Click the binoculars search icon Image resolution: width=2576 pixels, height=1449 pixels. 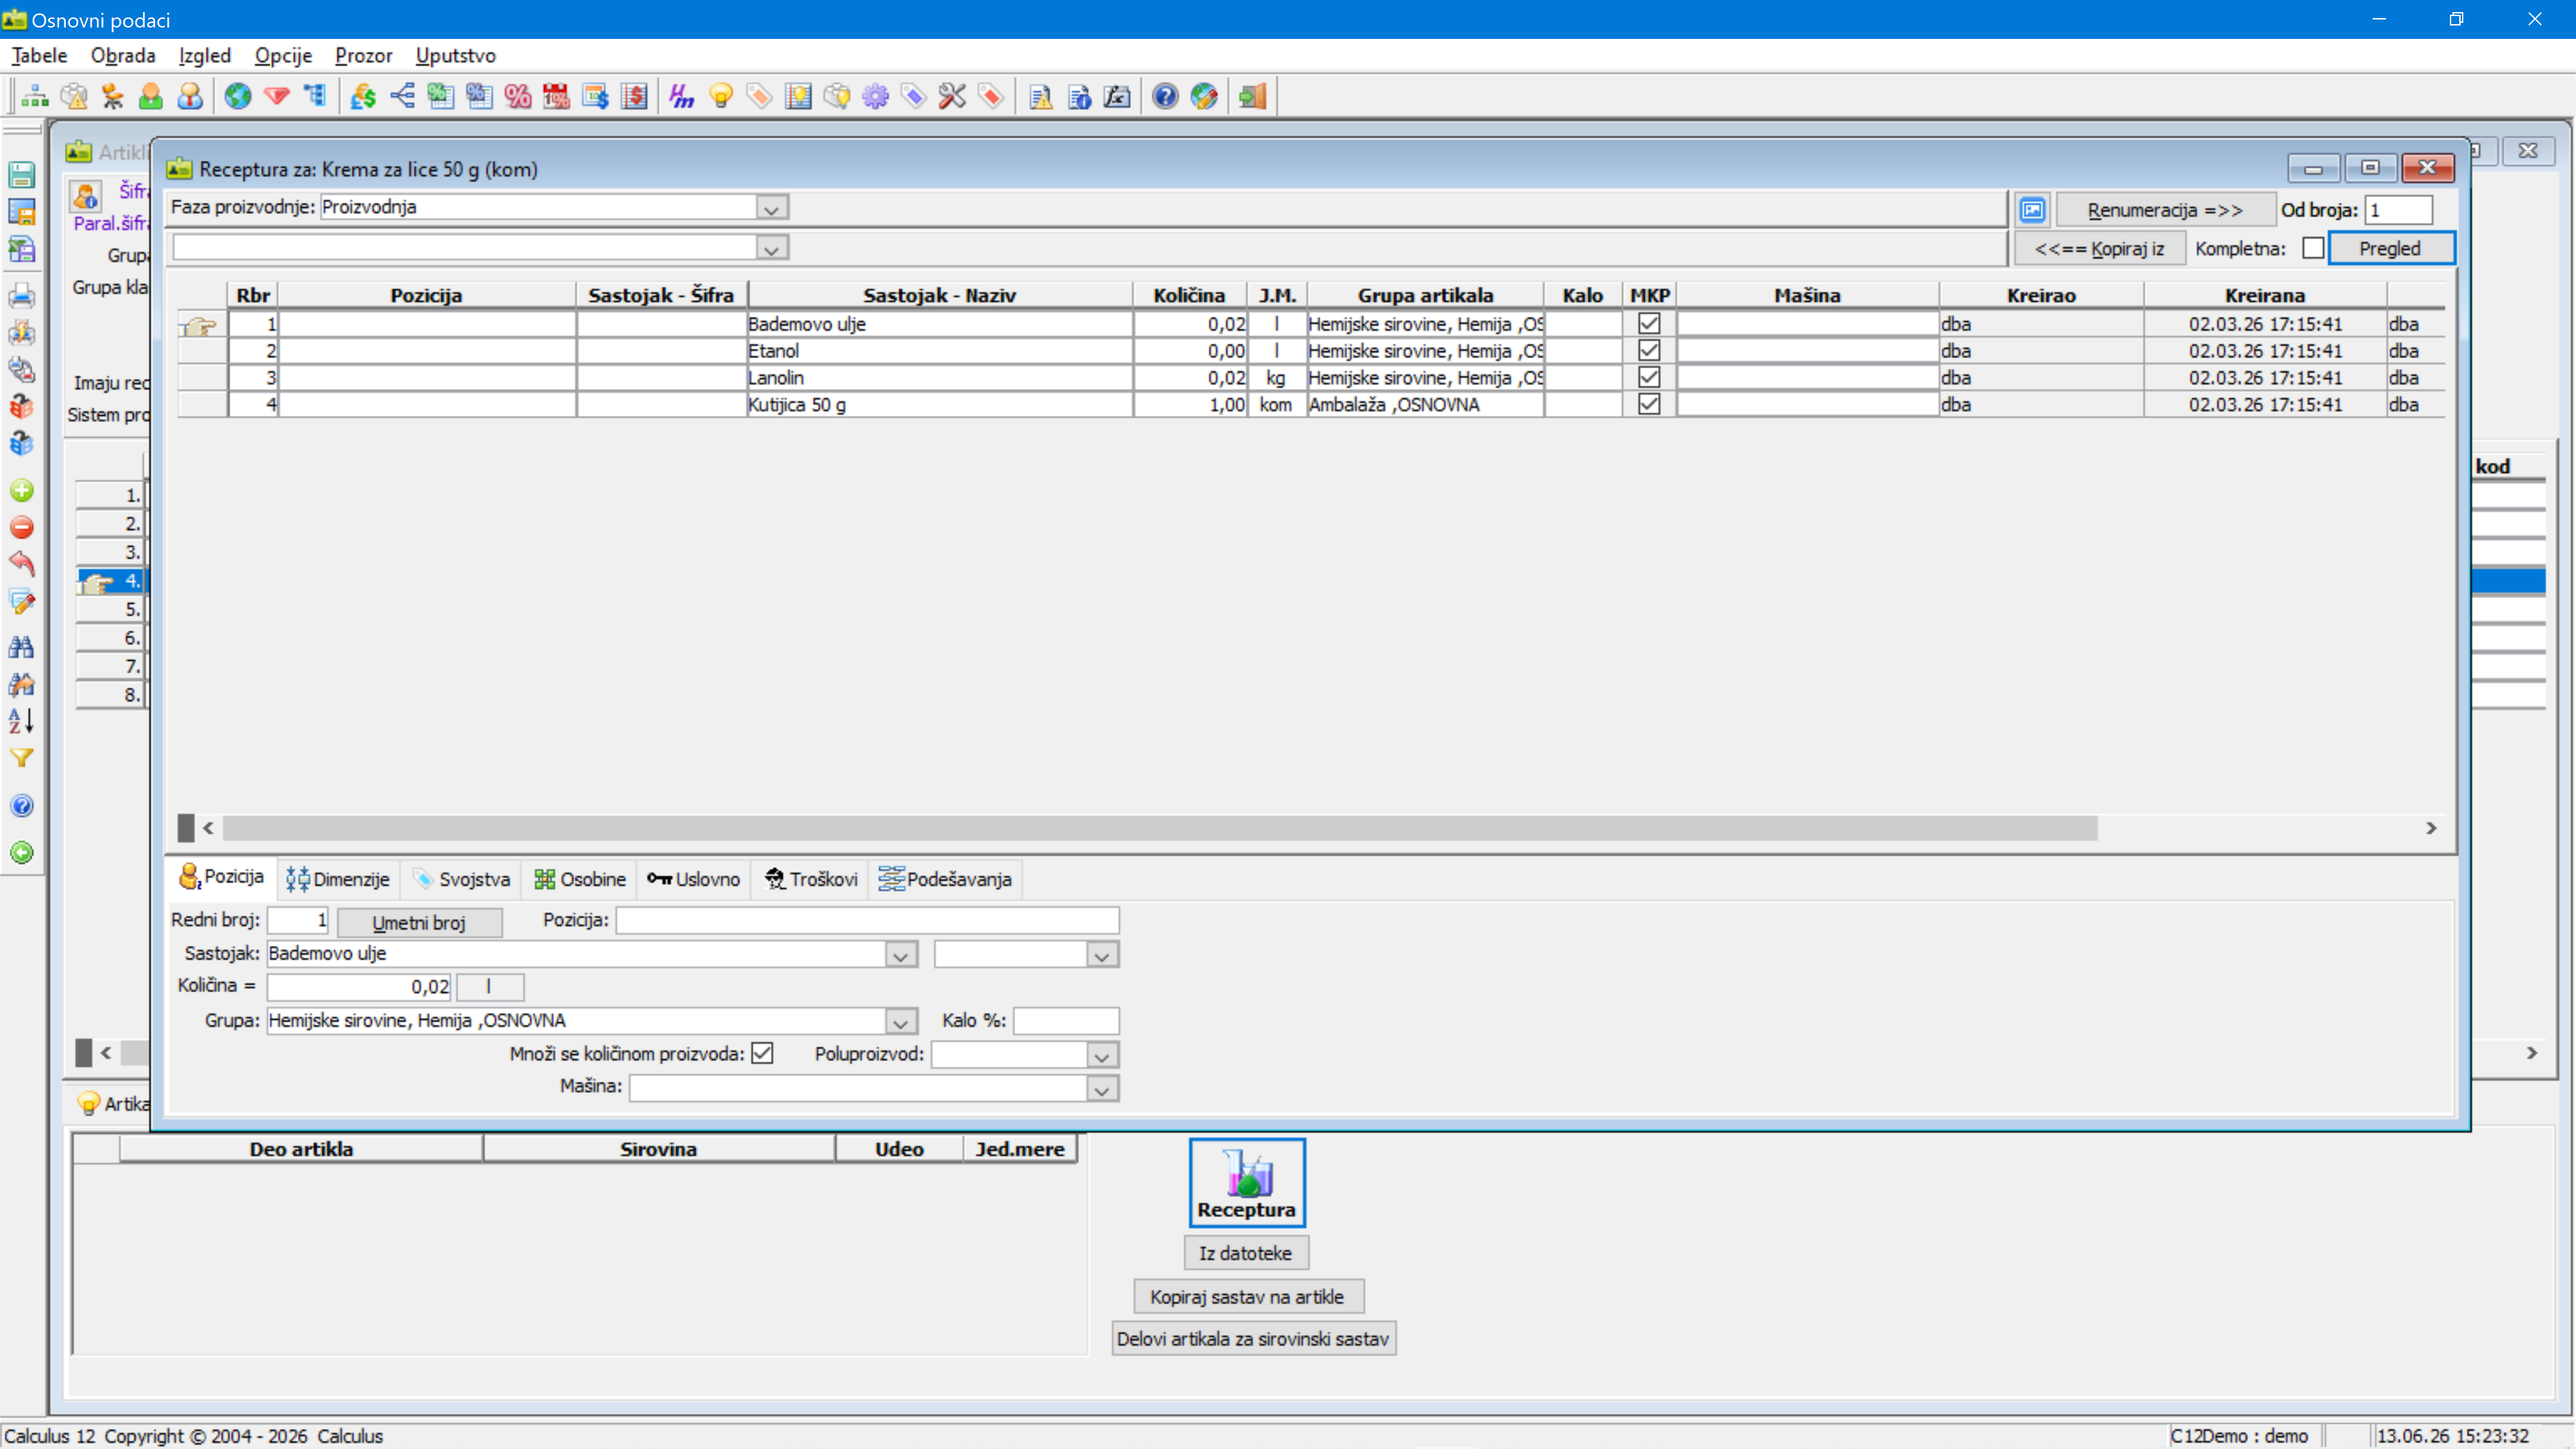click(22, 647)
